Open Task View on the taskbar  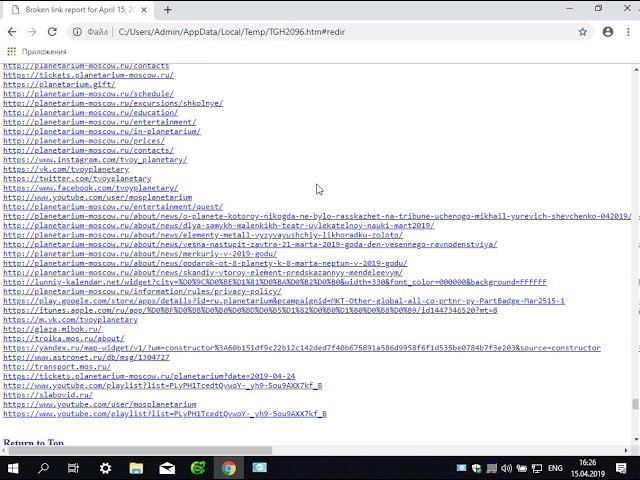pyautogui.click(x=73, y=468)
